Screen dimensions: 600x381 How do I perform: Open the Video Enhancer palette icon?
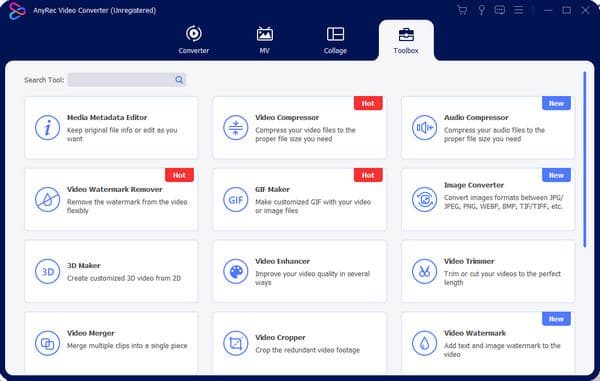point(236,271)
